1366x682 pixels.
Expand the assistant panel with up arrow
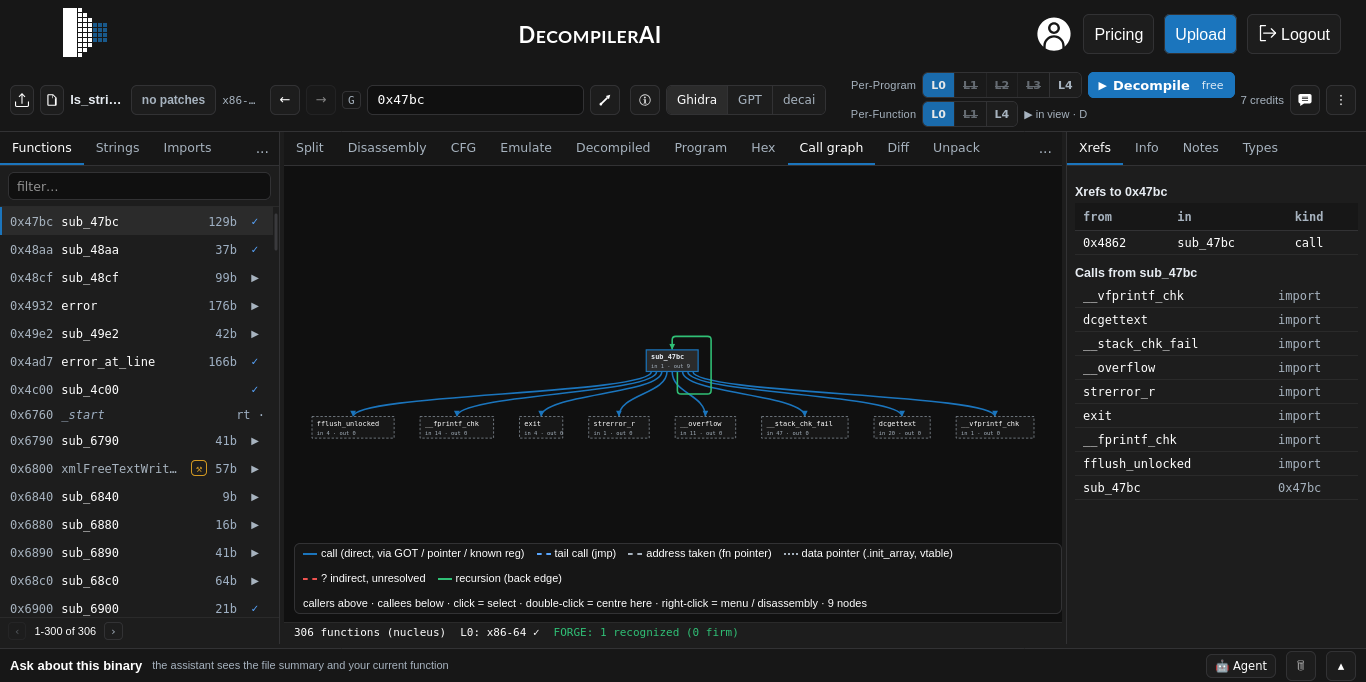(x=1341, y=666)
